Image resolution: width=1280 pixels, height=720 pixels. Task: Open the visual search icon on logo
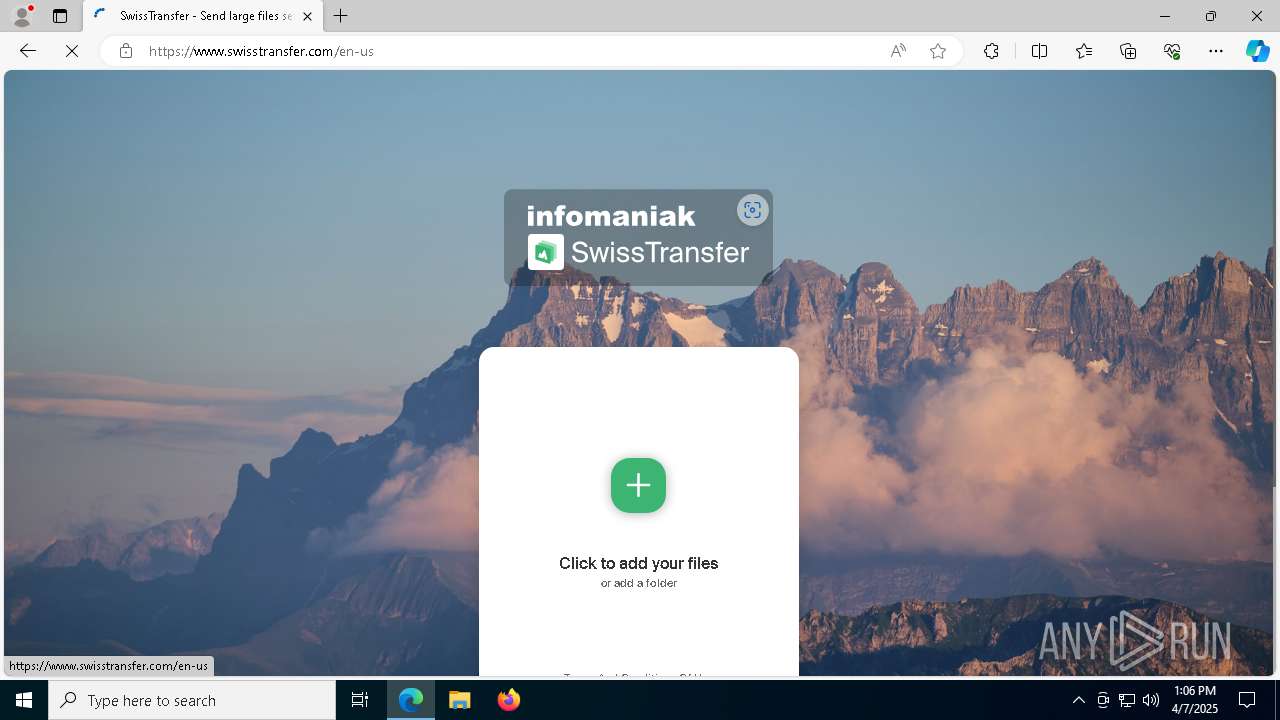point(752,210)
